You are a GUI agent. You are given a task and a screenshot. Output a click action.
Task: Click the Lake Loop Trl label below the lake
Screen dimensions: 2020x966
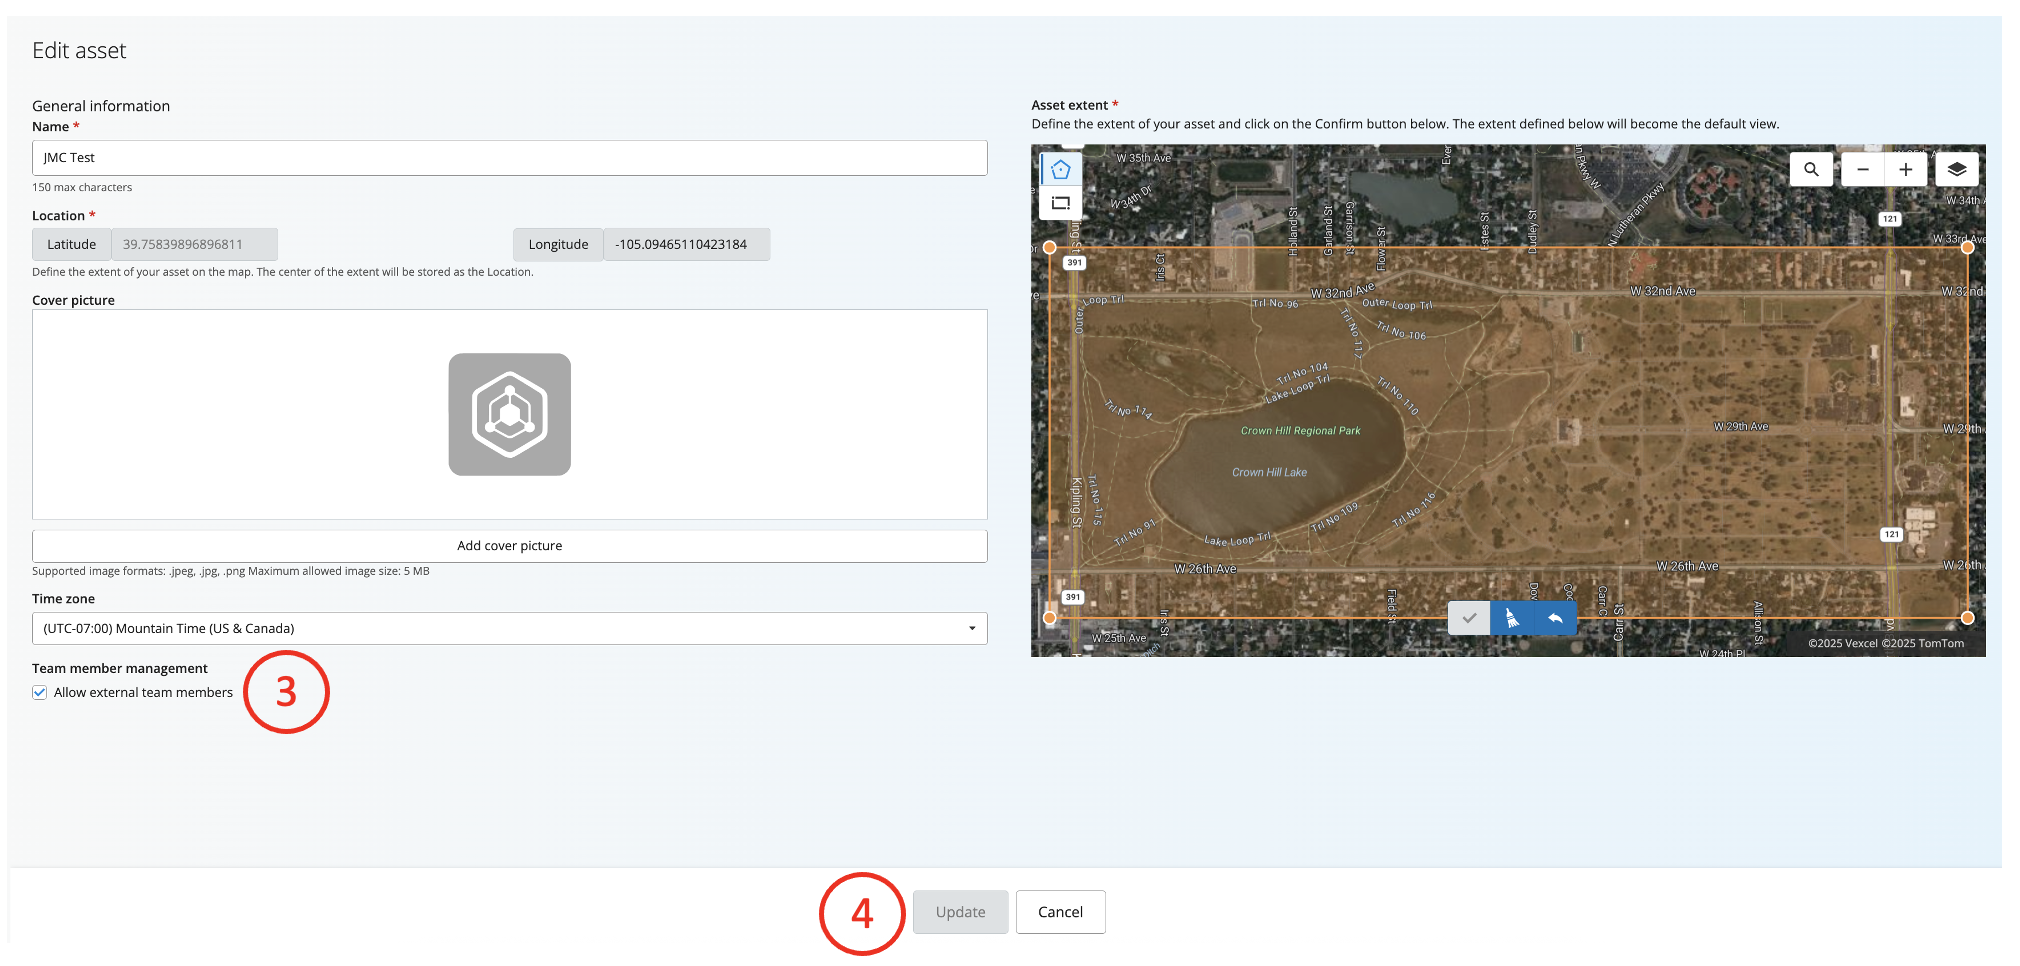point(1237,540)
